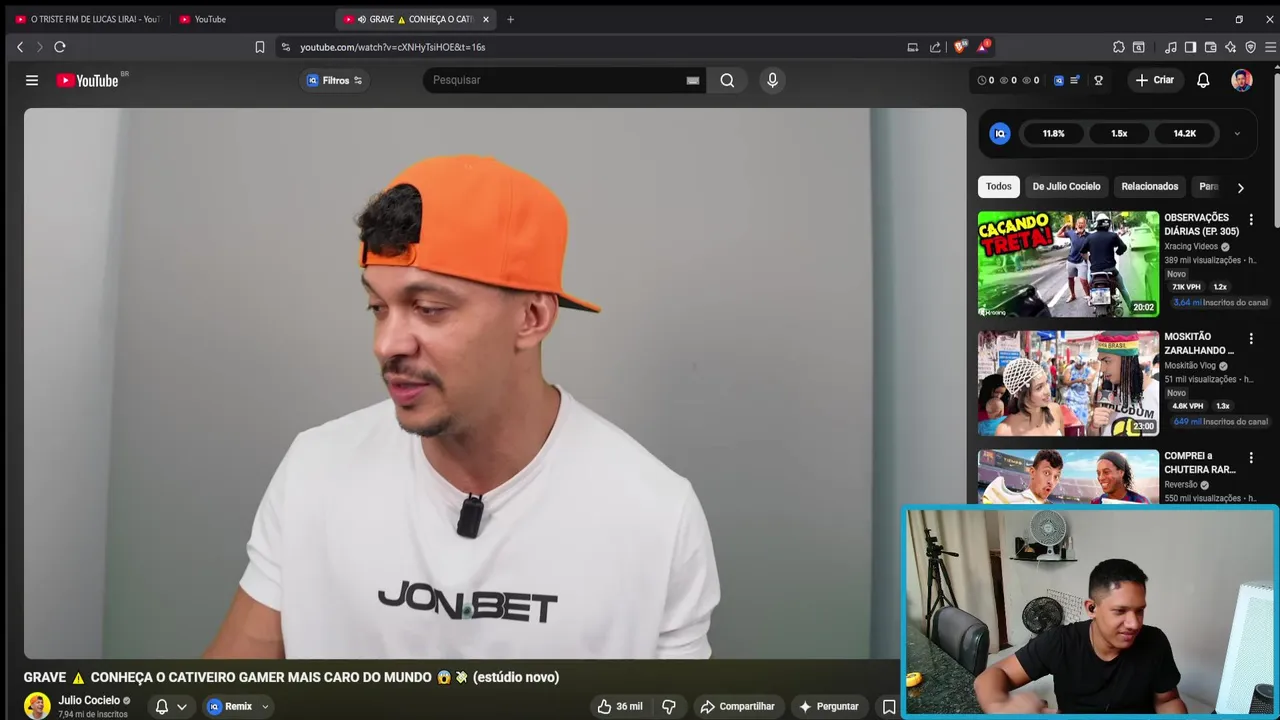Open a new browser tab
The height and width of the screenshot is (720, 1280).
[x=510, y=19]
